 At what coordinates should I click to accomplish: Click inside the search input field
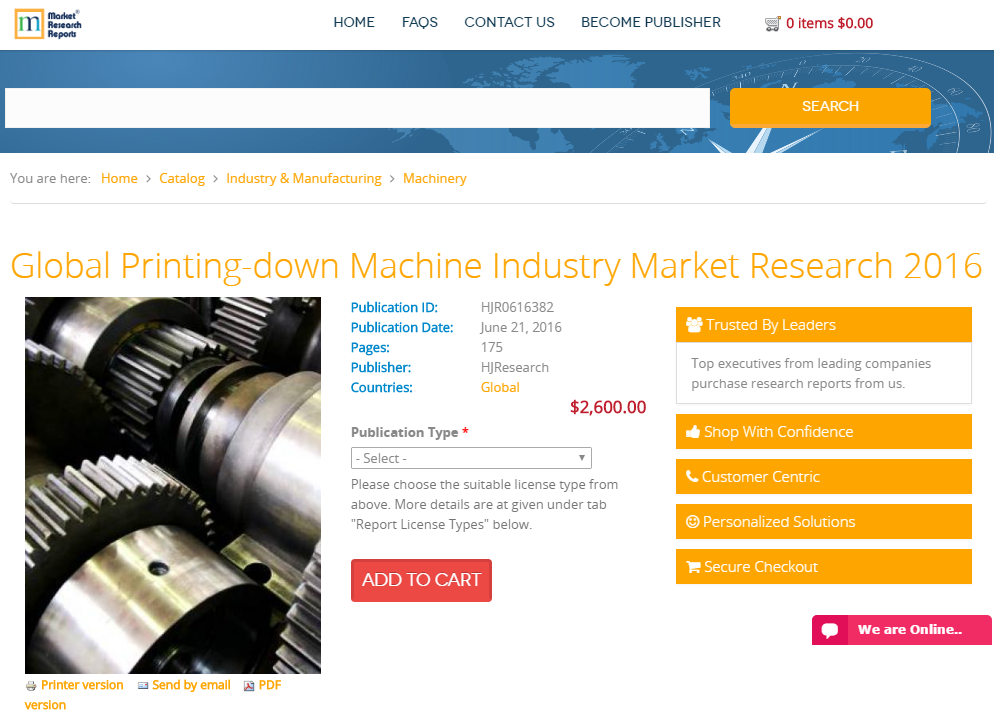coord(357,108)
